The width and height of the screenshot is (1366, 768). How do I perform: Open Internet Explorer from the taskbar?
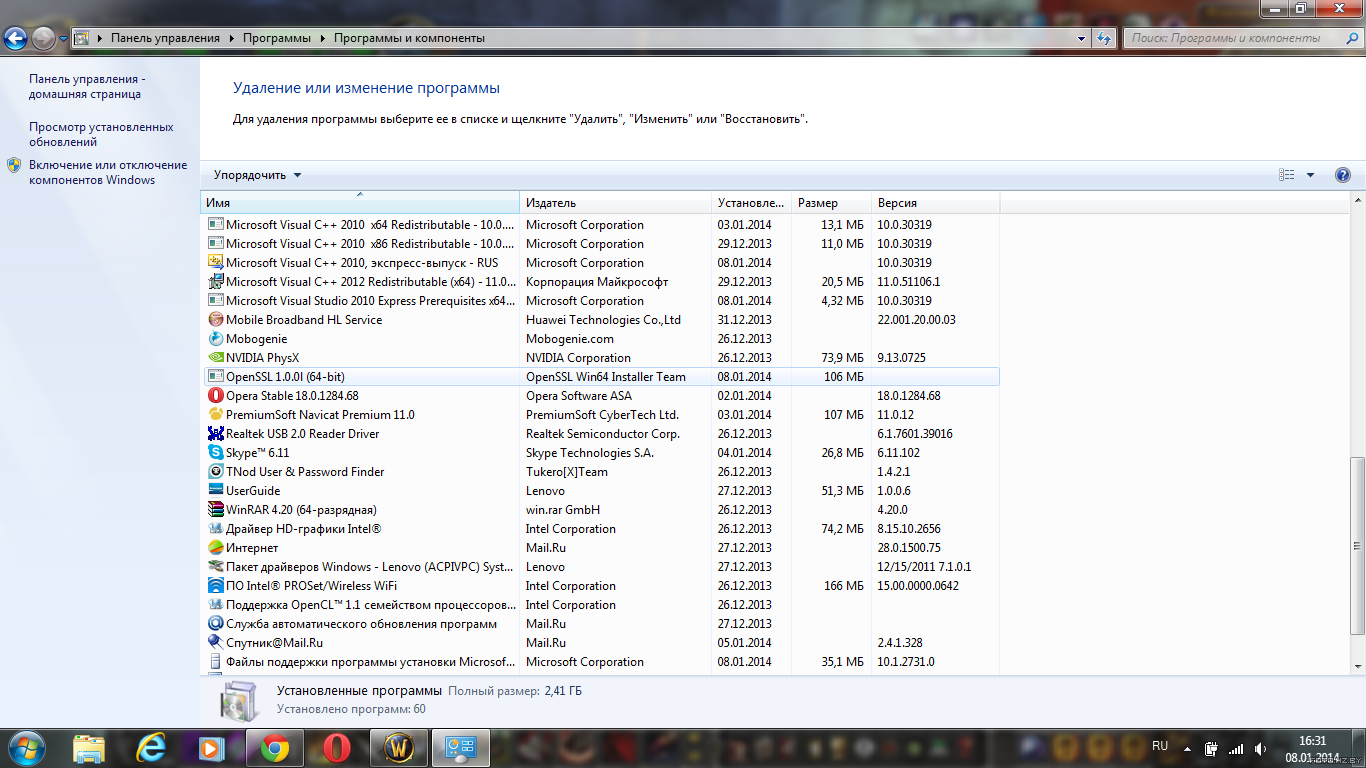tap(151, 747)
